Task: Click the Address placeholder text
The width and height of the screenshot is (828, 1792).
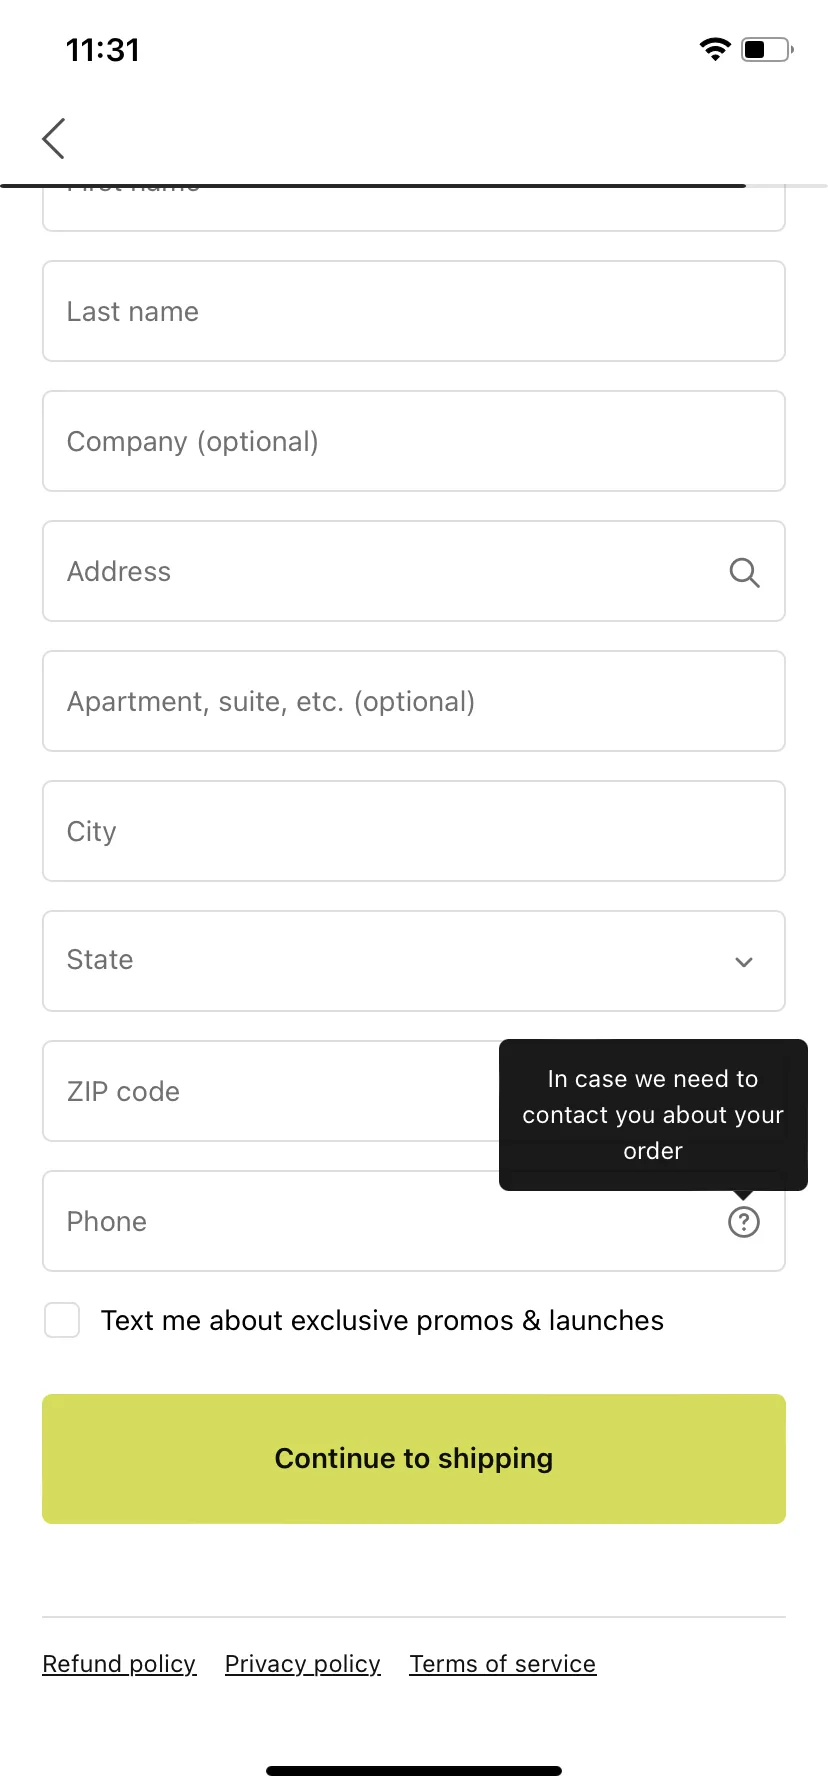Action: click(119, 572)
